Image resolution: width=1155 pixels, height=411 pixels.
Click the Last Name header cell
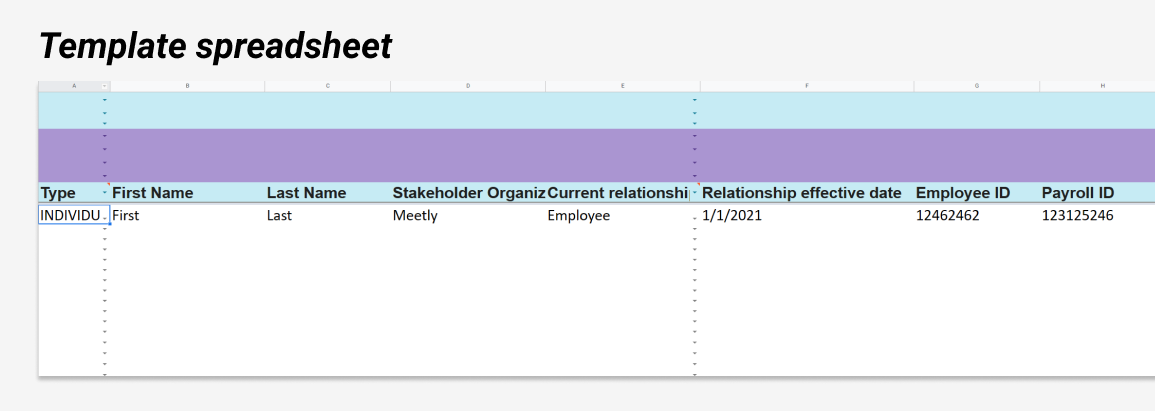click(x=327, y=193)
